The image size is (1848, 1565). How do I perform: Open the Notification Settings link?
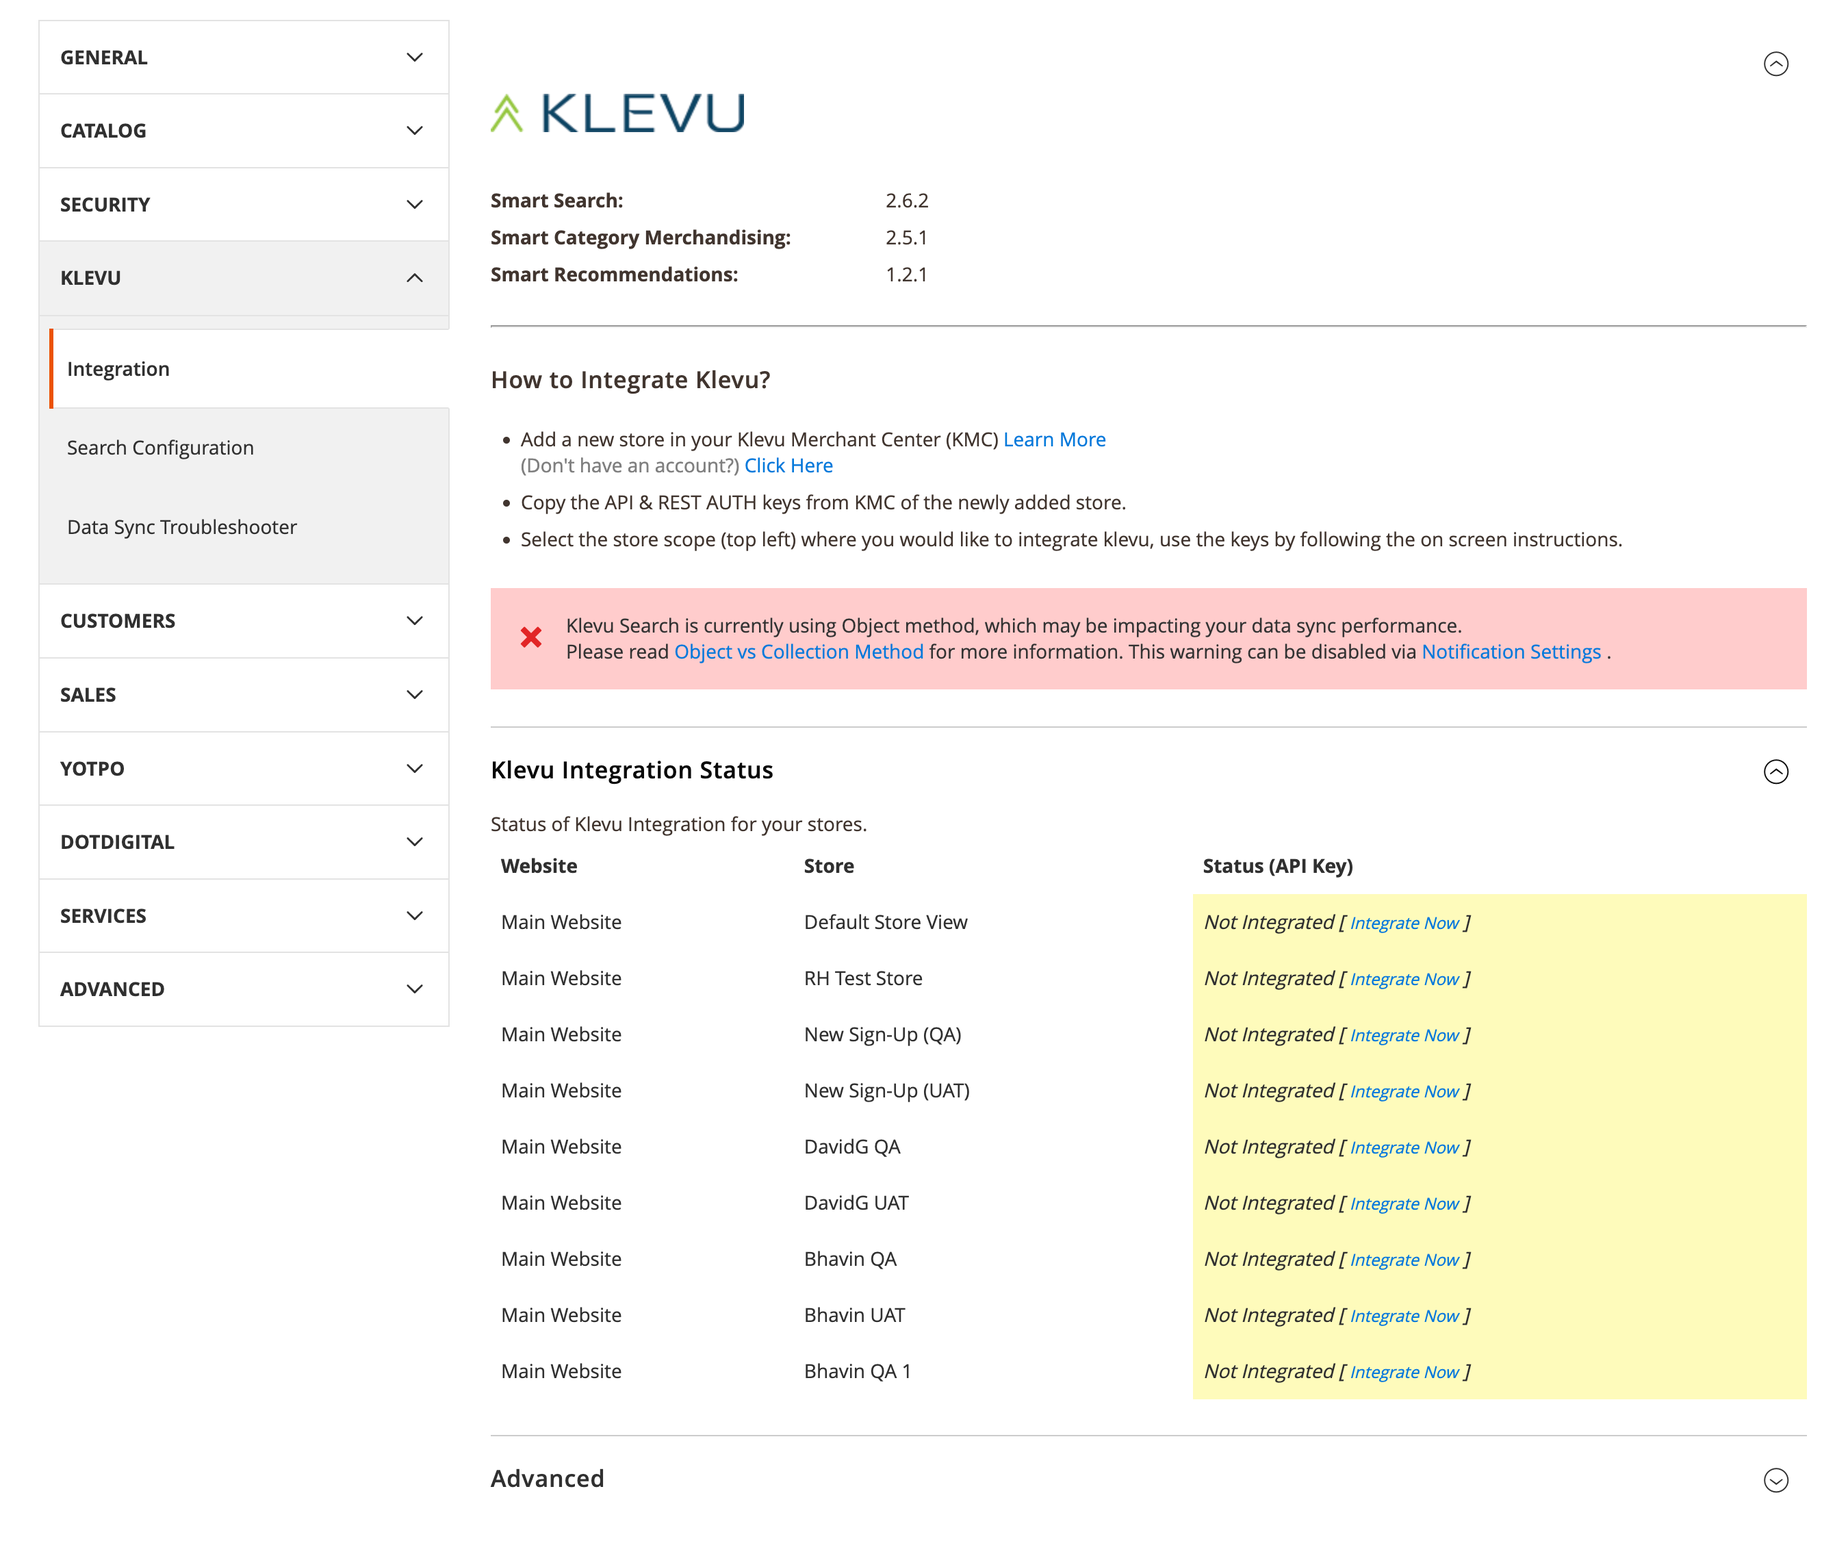(x=1510, y=651)
